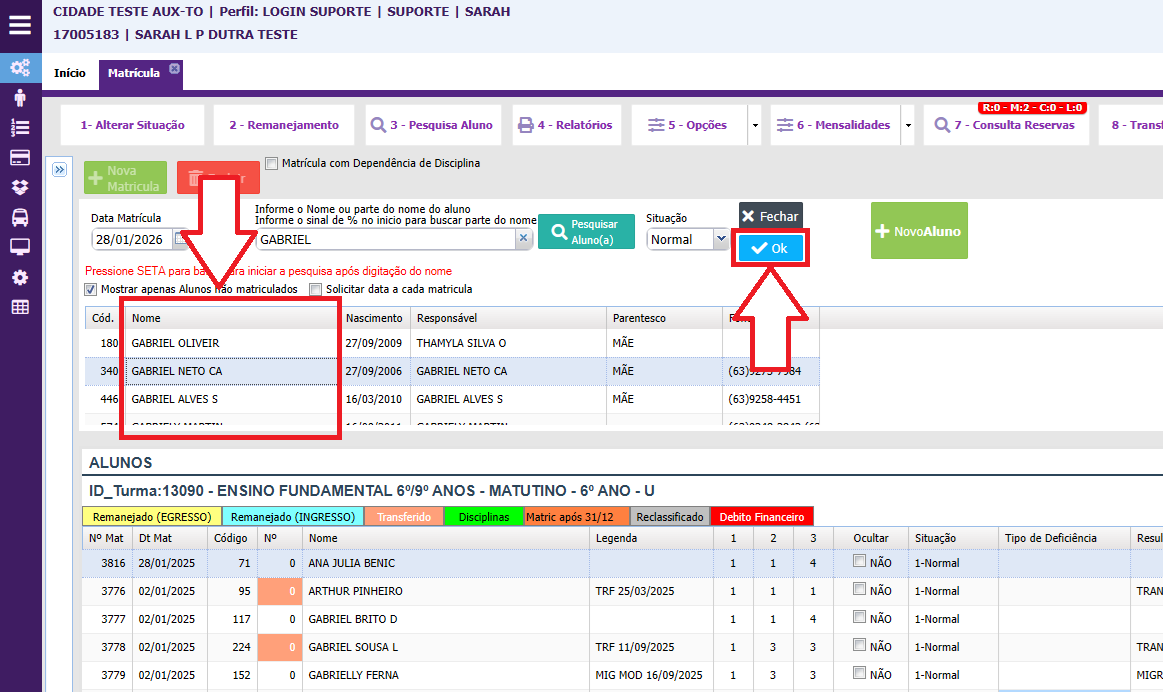The width and height of the screenshot is (1163, 692).
Task: Enable Solicitar data a cada matricula
Action: coord(316,290)
